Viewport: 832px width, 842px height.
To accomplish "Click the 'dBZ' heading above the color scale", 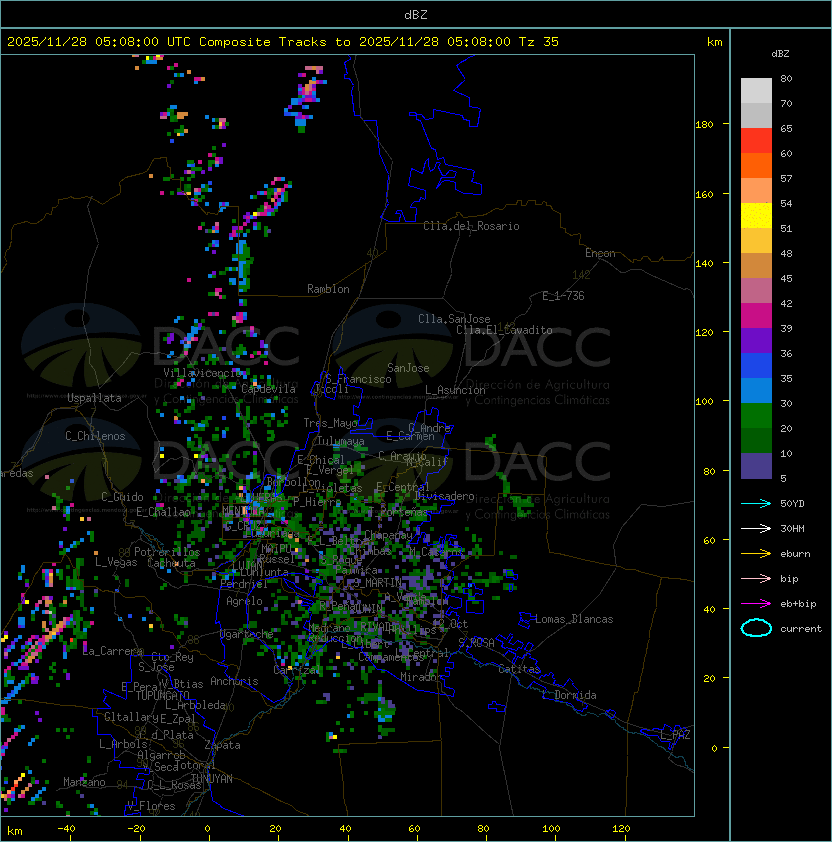I will [x=780, y=54].
